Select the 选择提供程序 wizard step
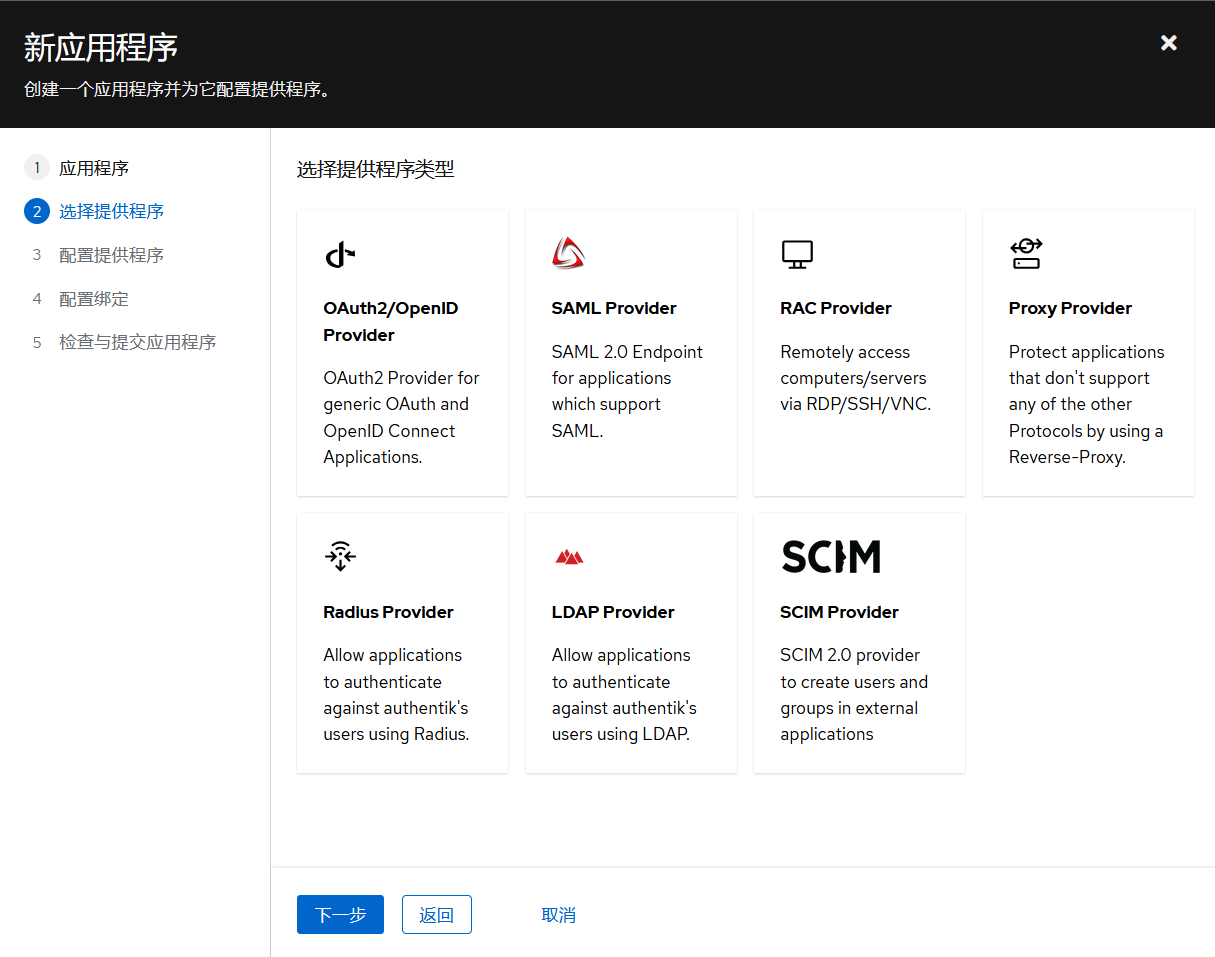Screen dimensions: 1215x957 click(111, 211)
